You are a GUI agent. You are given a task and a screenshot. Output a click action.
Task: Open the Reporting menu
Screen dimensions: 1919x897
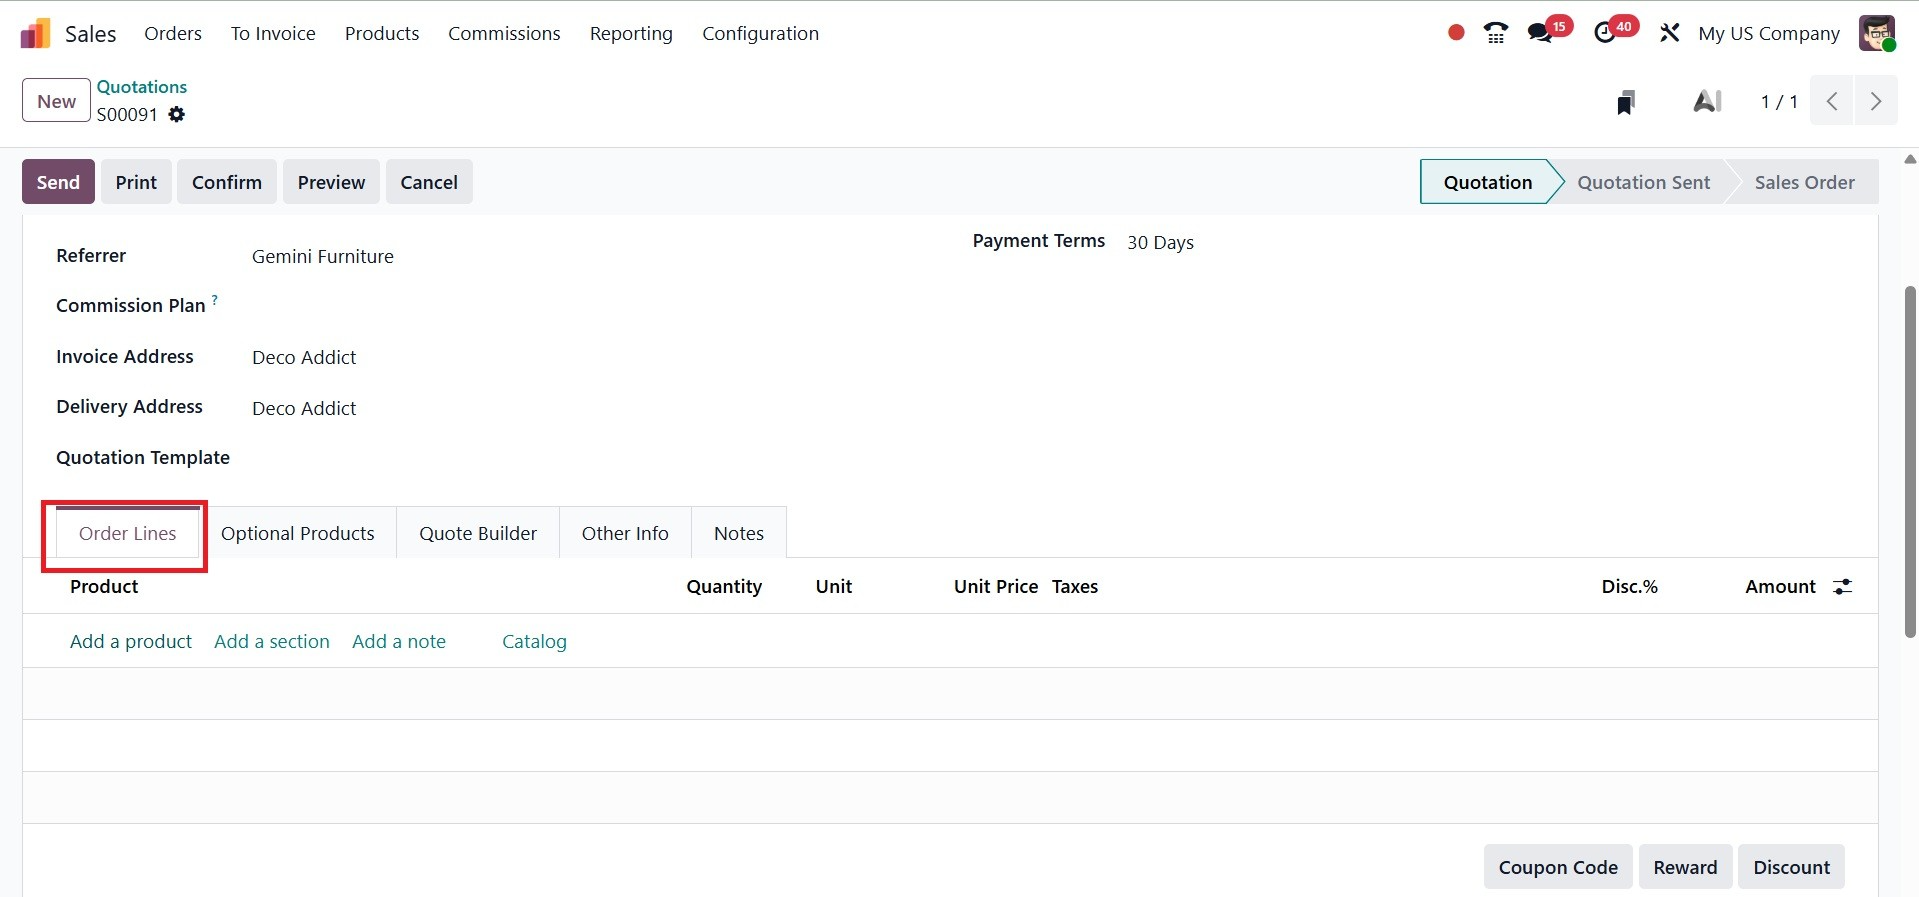tap(631, 33)
